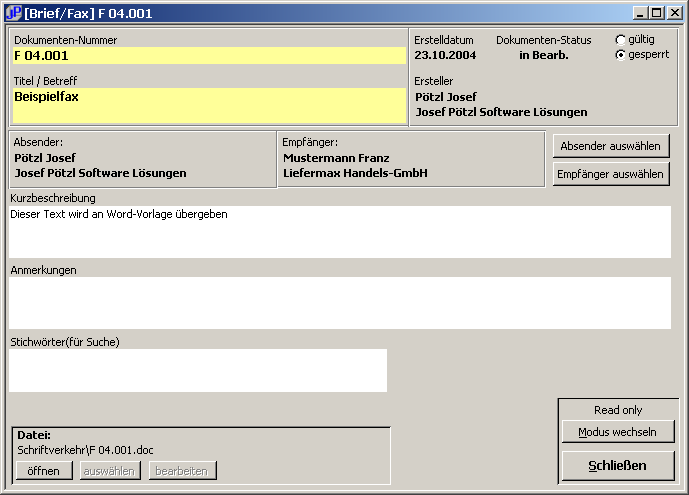Focus the Kurzbeschreibung text area
The image size is (689, 495).
point(340,231)
